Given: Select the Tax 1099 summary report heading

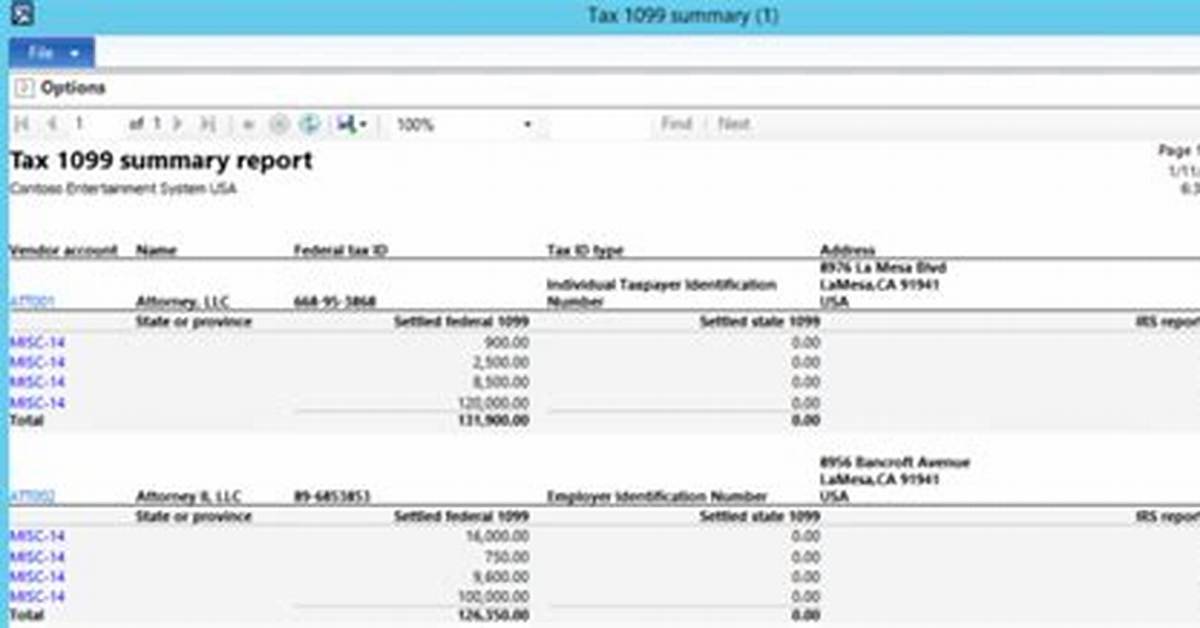Looking at the screenshot, I should click(161, 161).
